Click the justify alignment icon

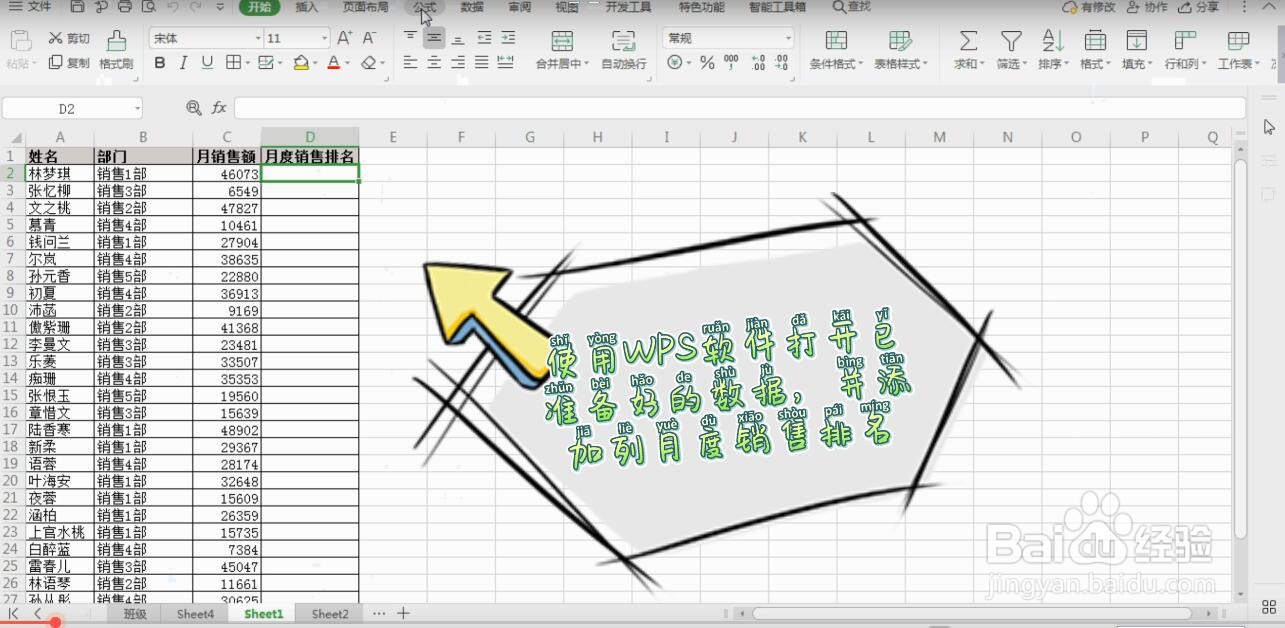click(x=482, y=63)
